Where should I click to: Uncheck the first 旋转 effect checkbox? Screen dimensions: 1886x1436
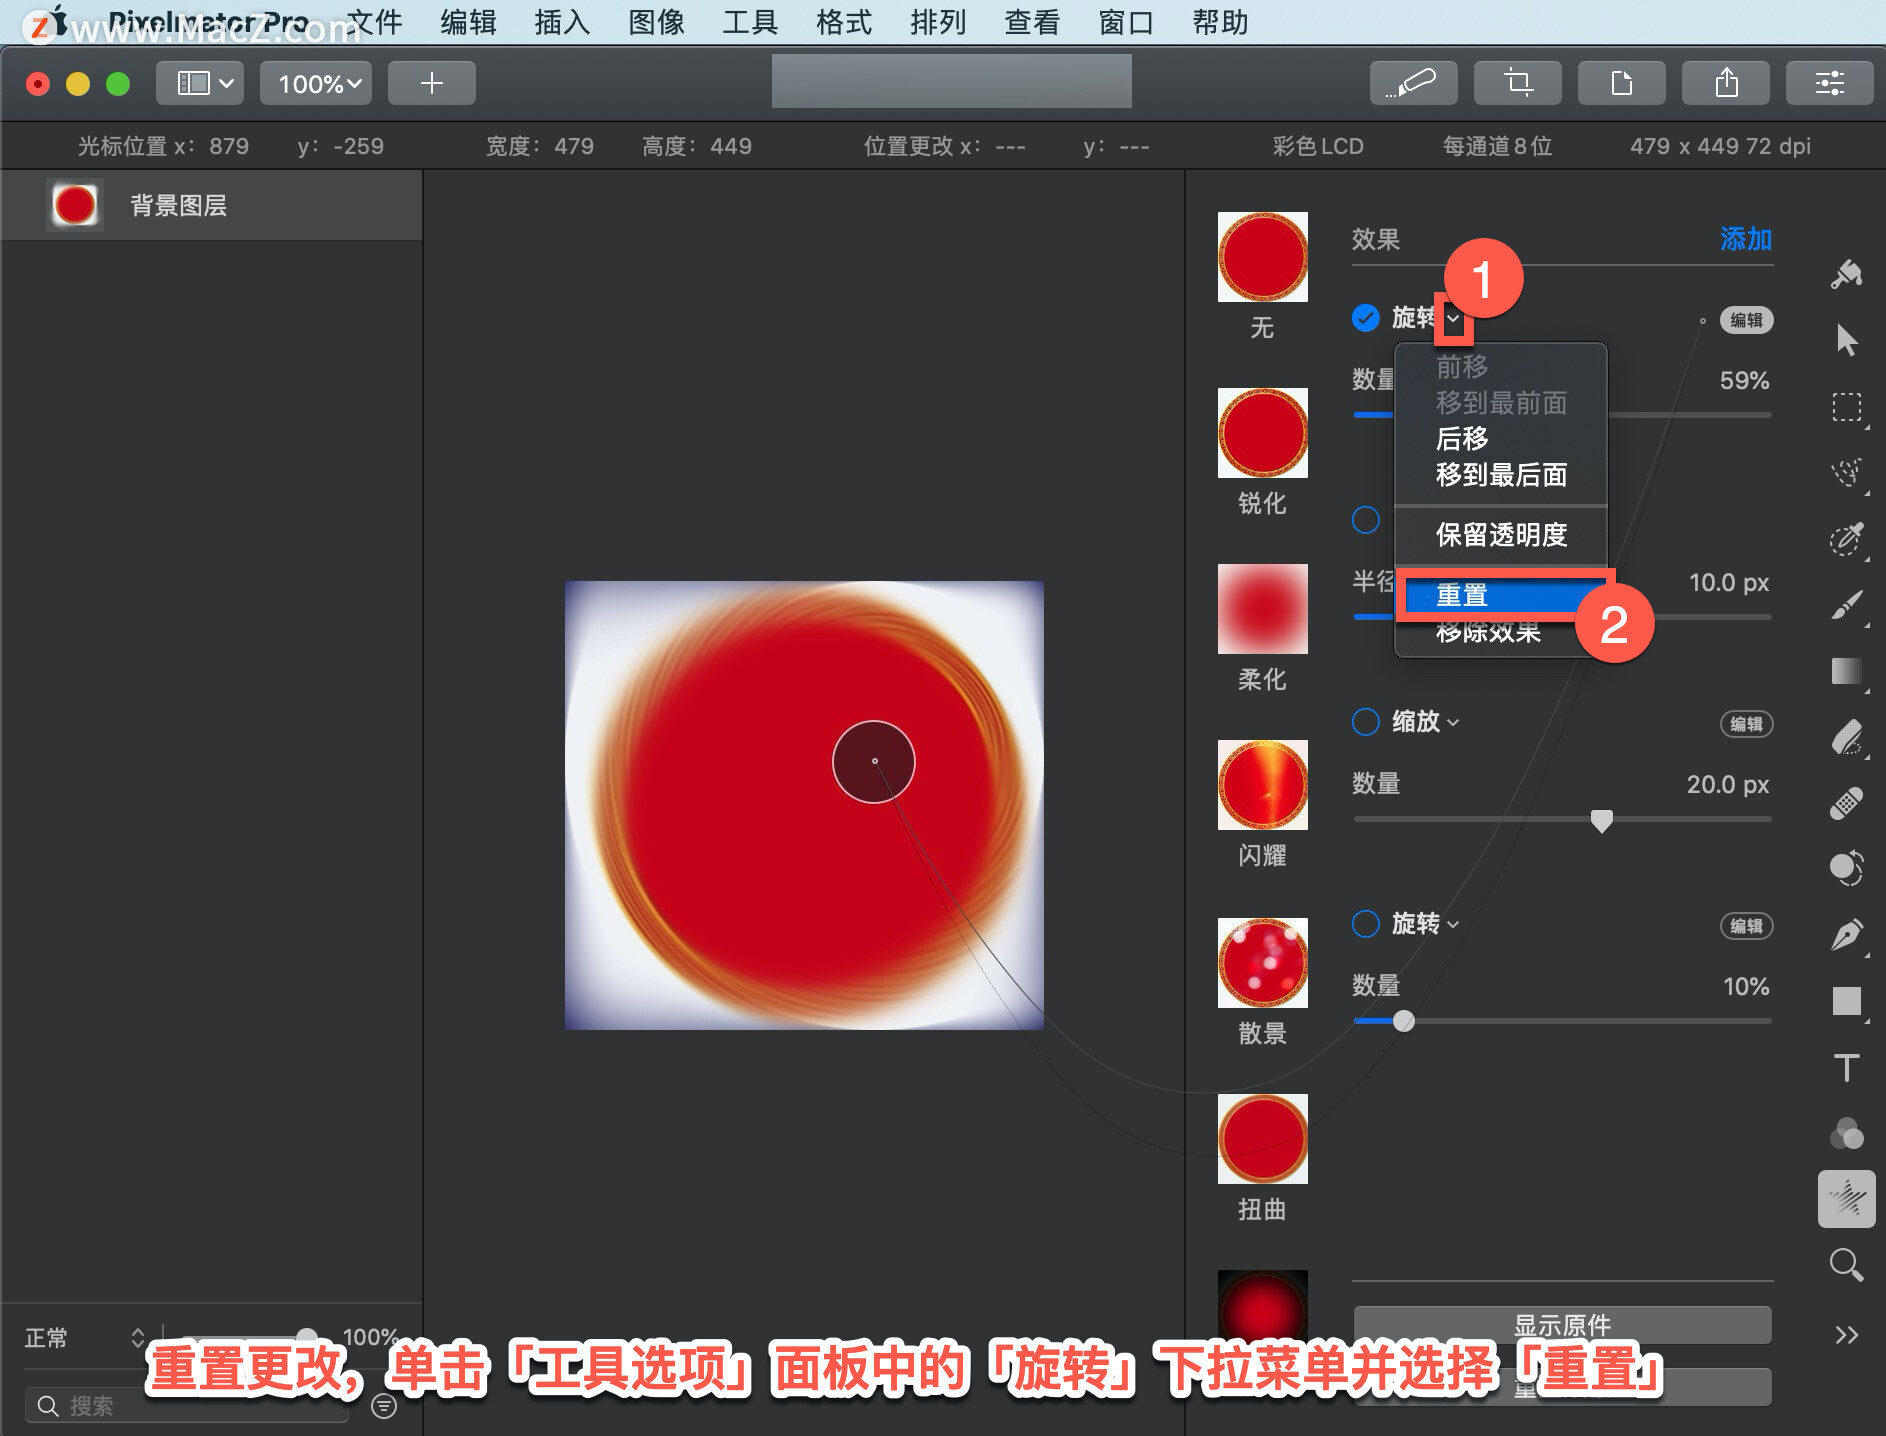point(1365,318)
